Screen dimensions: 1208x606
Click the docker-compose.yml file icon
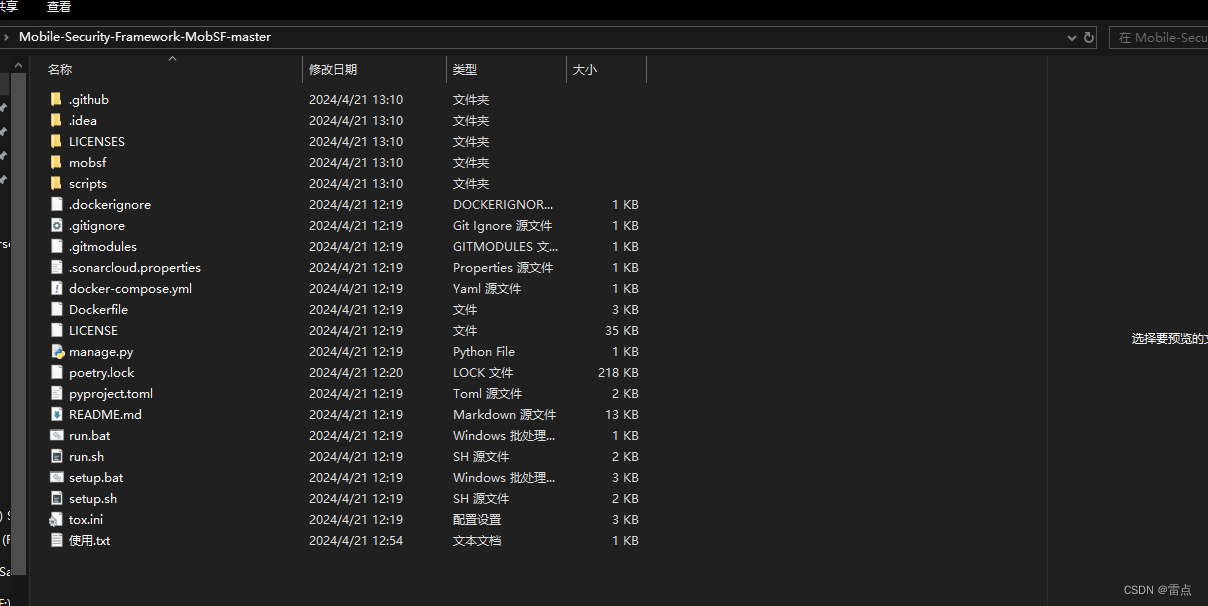click(56, 288)
